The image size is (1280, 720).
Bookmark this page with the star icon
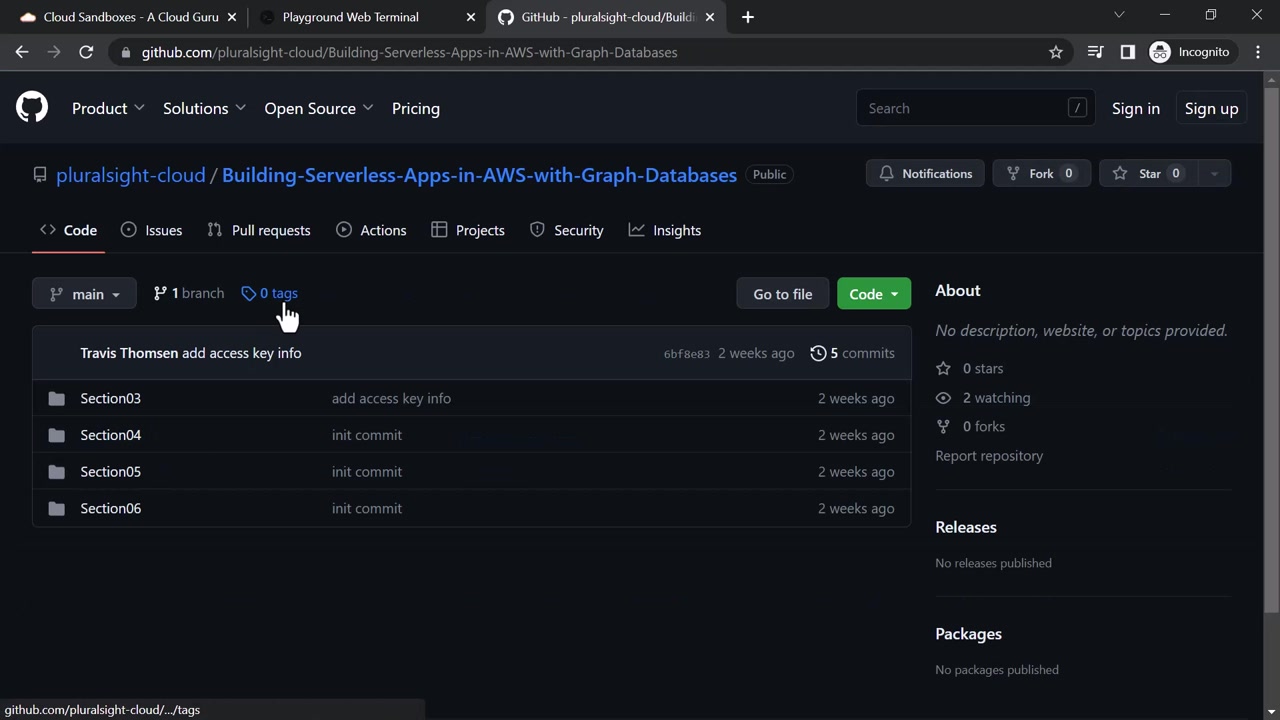coord(1055,52)
